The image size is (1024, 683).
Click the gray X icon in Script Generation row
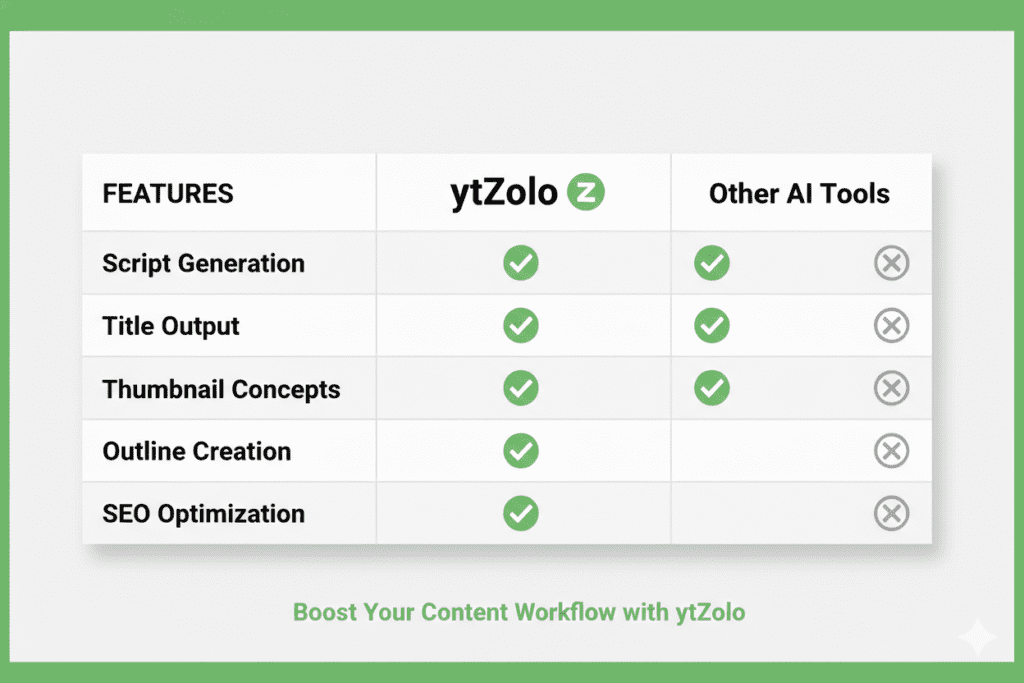891,264
